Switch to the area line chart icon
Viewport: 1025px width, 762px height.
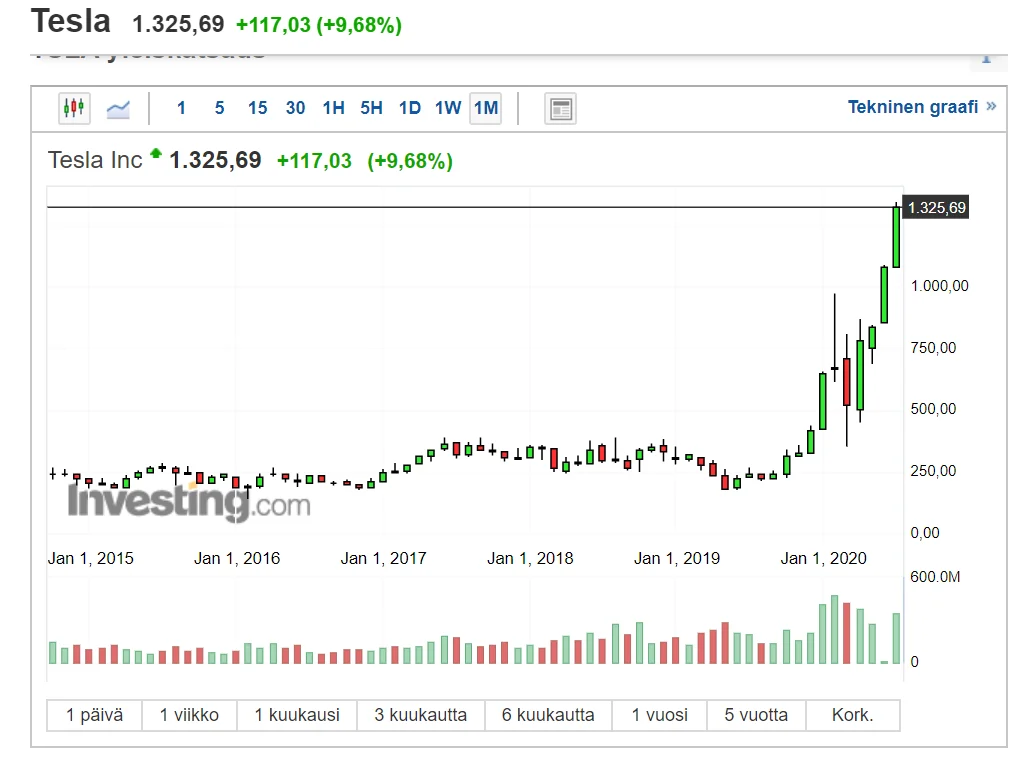tap(118, 108)
